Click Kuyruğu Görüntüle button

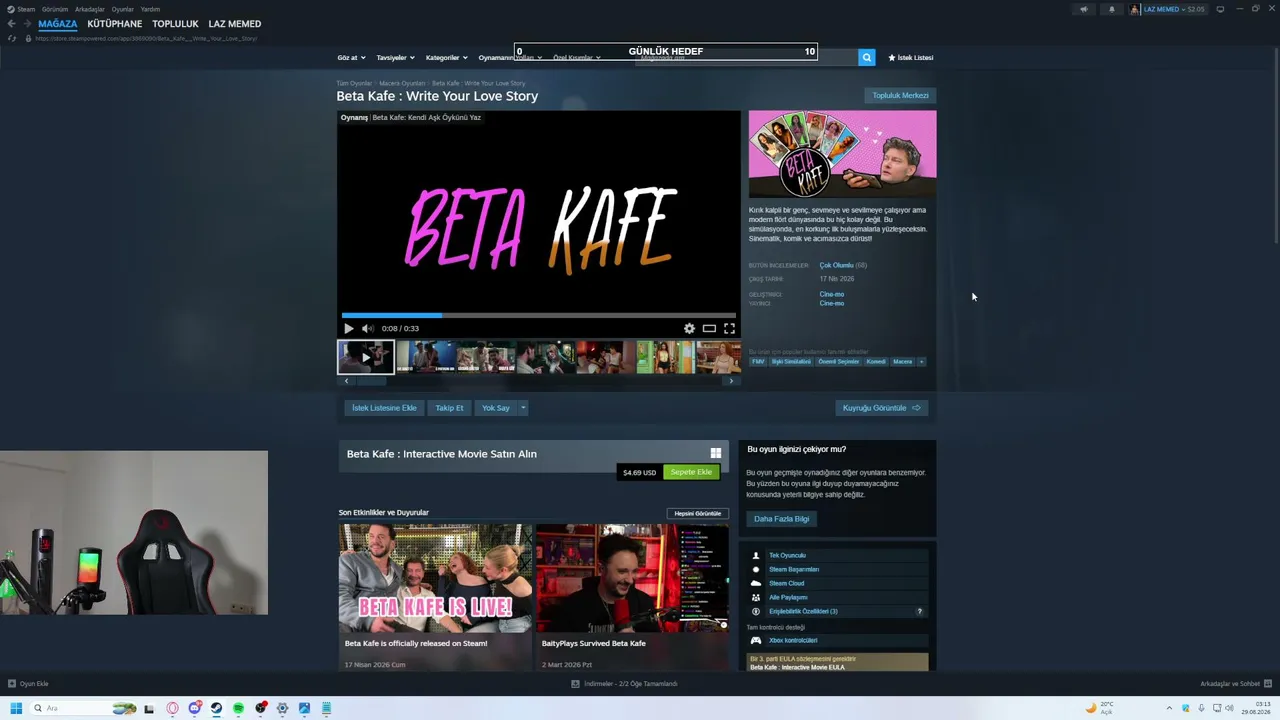[881, 408]
